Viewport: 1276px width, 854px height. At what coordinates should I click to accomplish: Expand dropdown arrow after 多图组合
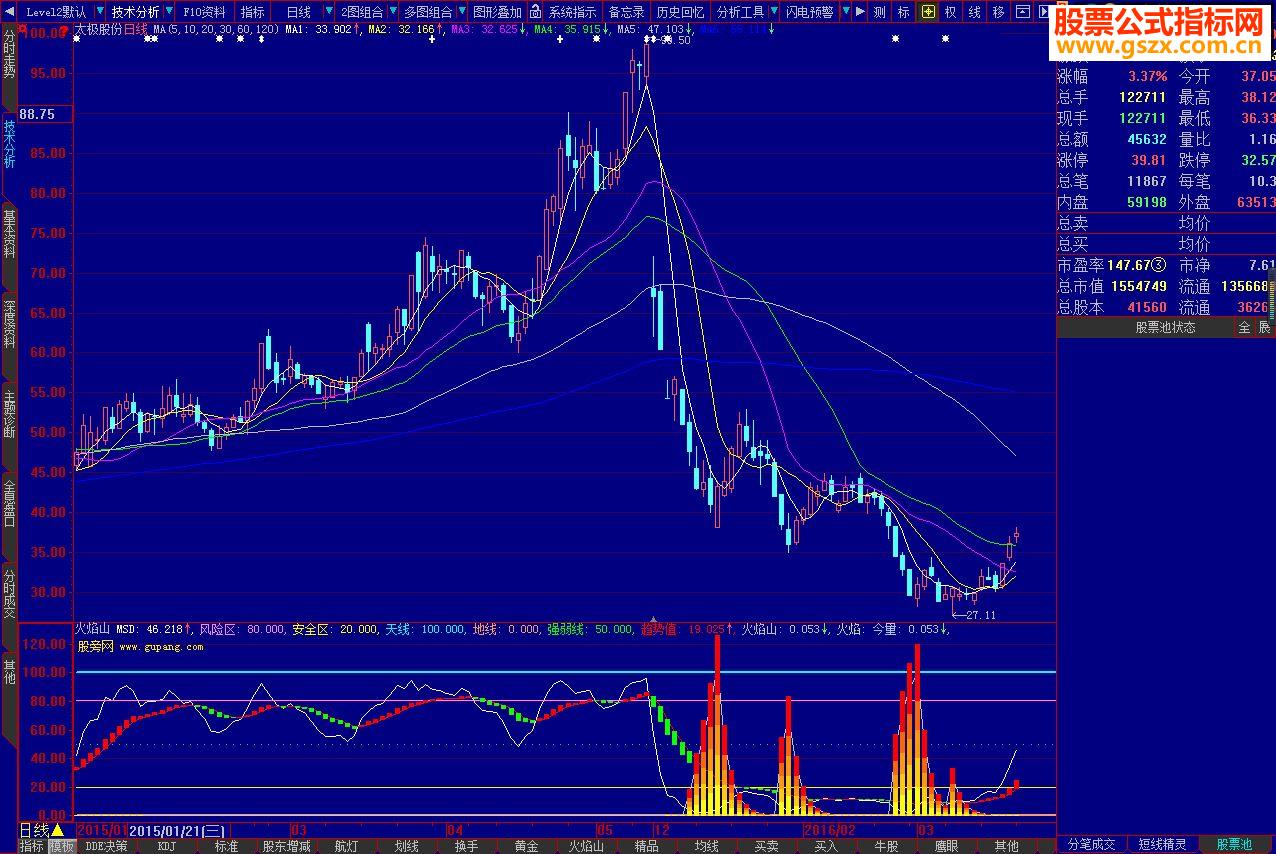pos(461,12)
